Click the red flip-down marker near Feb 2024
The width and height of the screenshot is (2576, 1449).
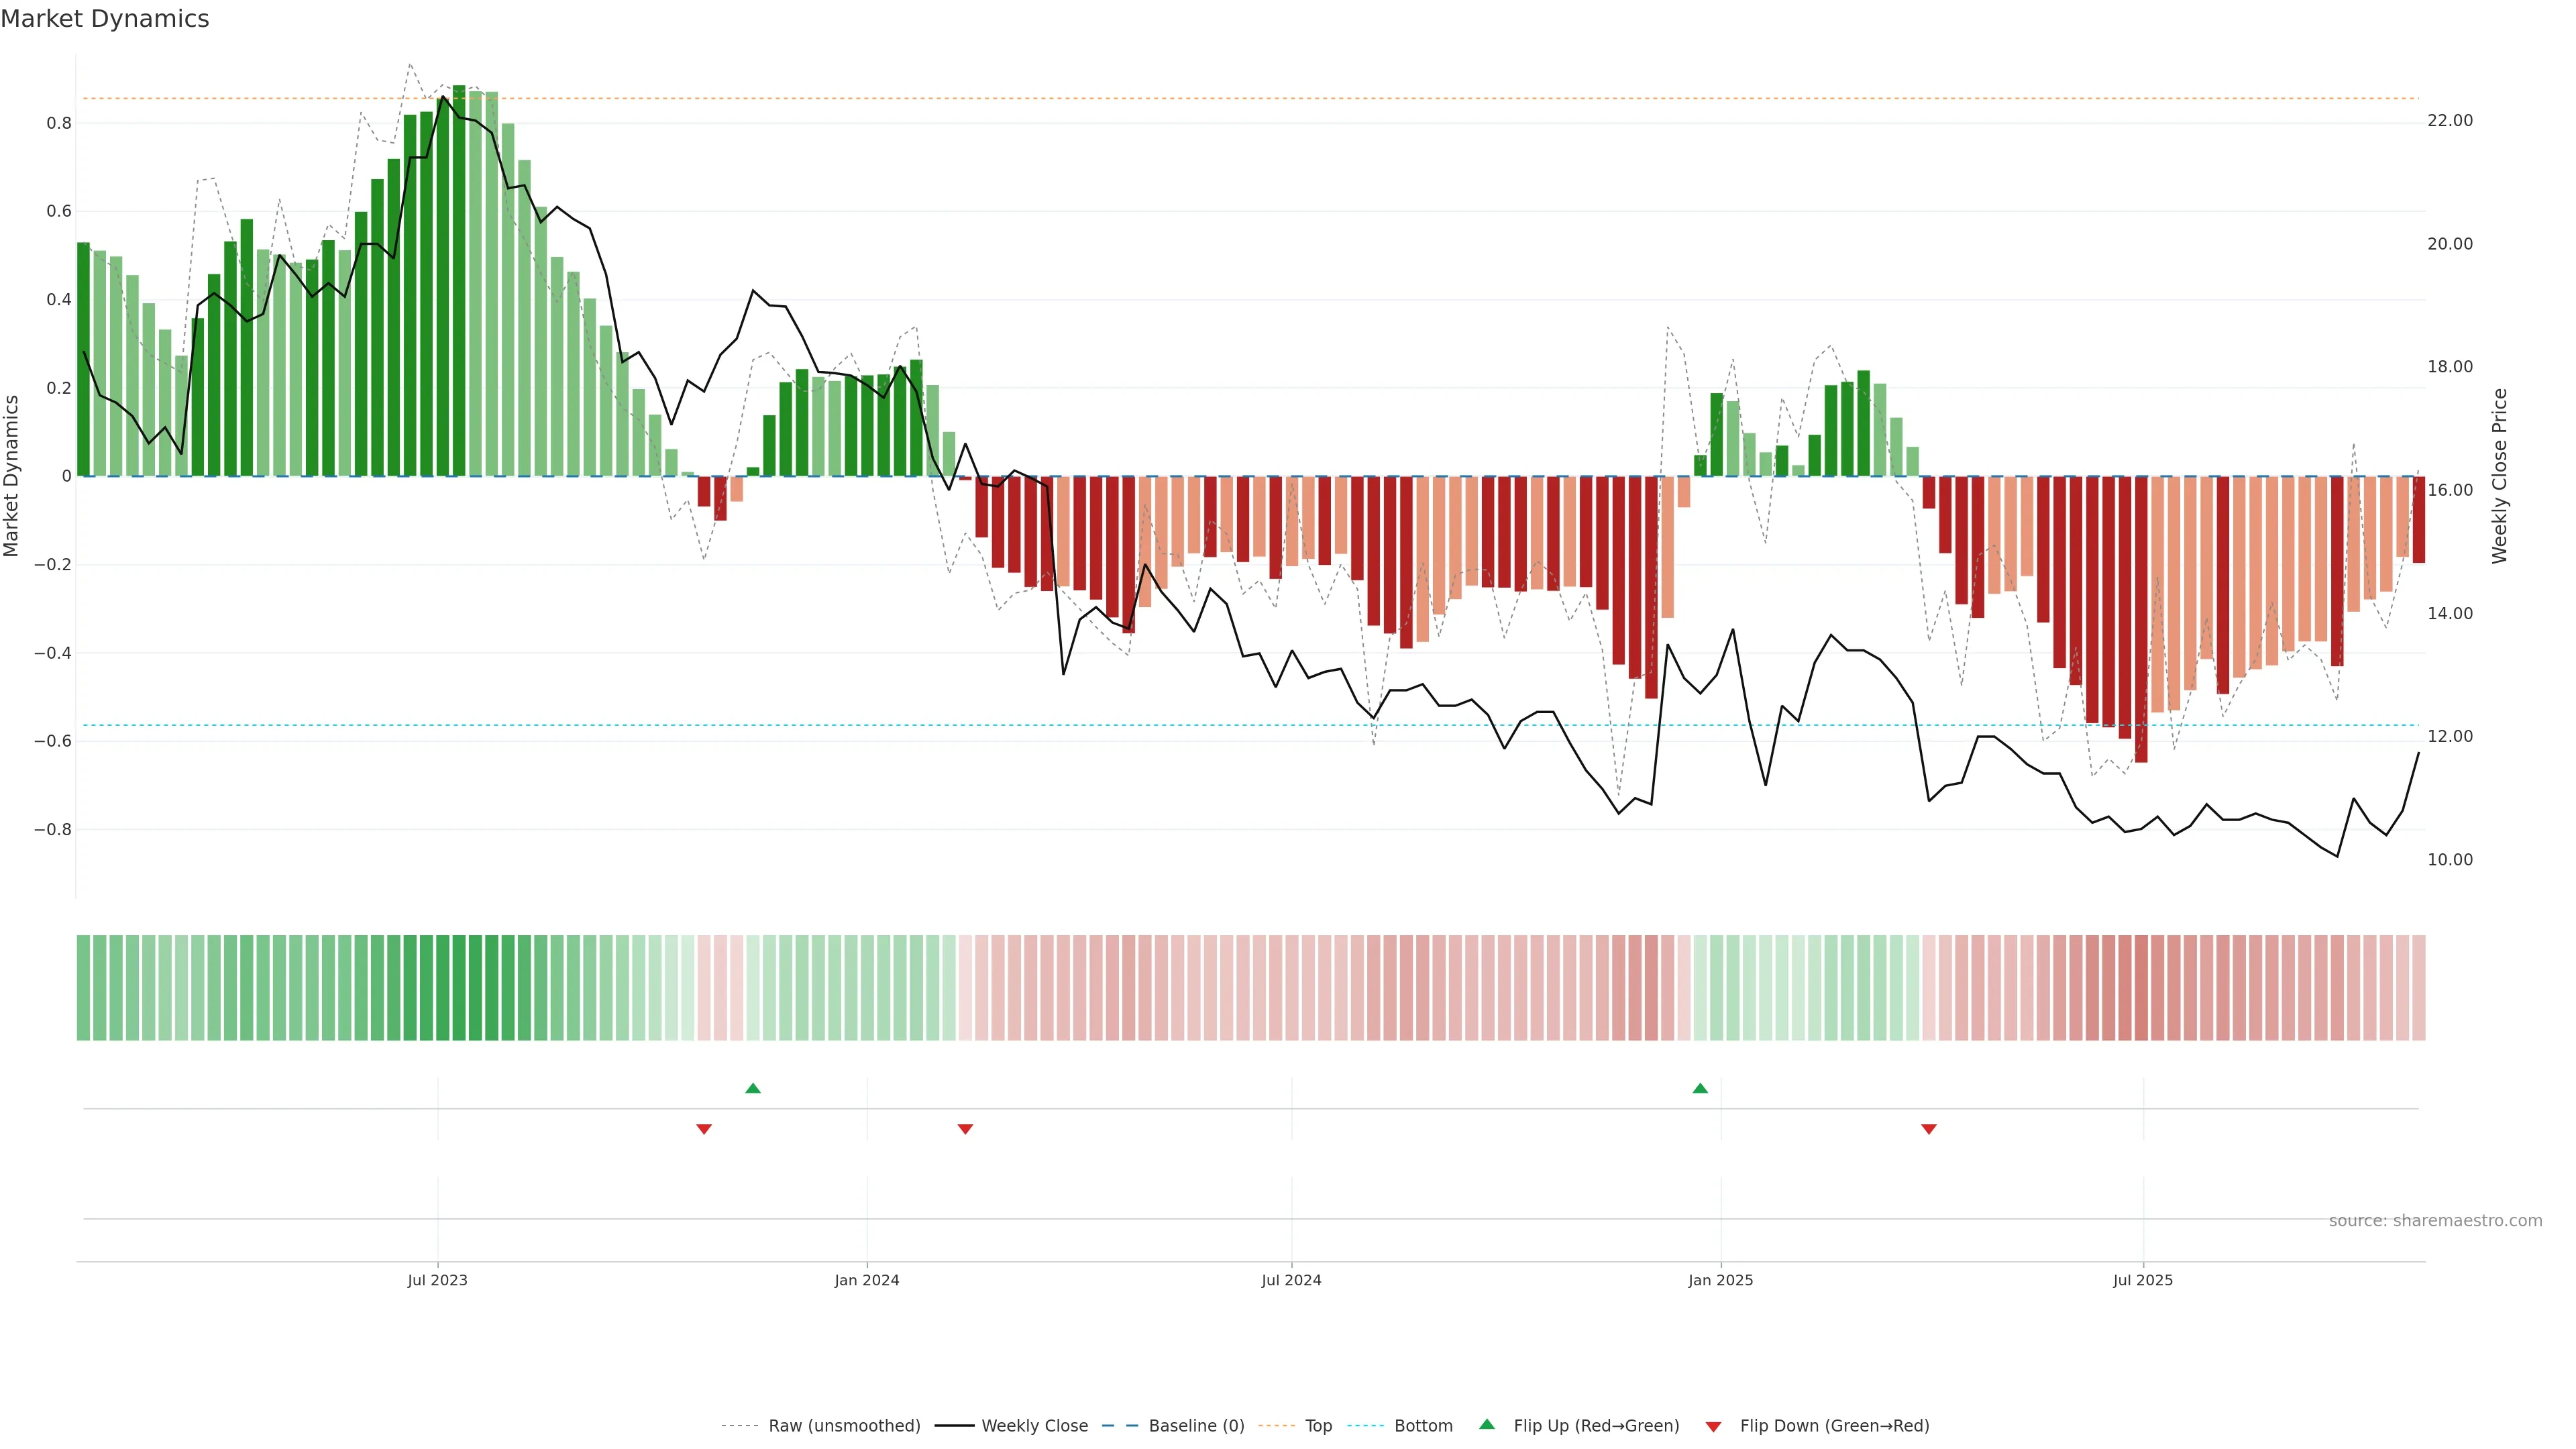pyautogui.click(x=965, y=1129)
